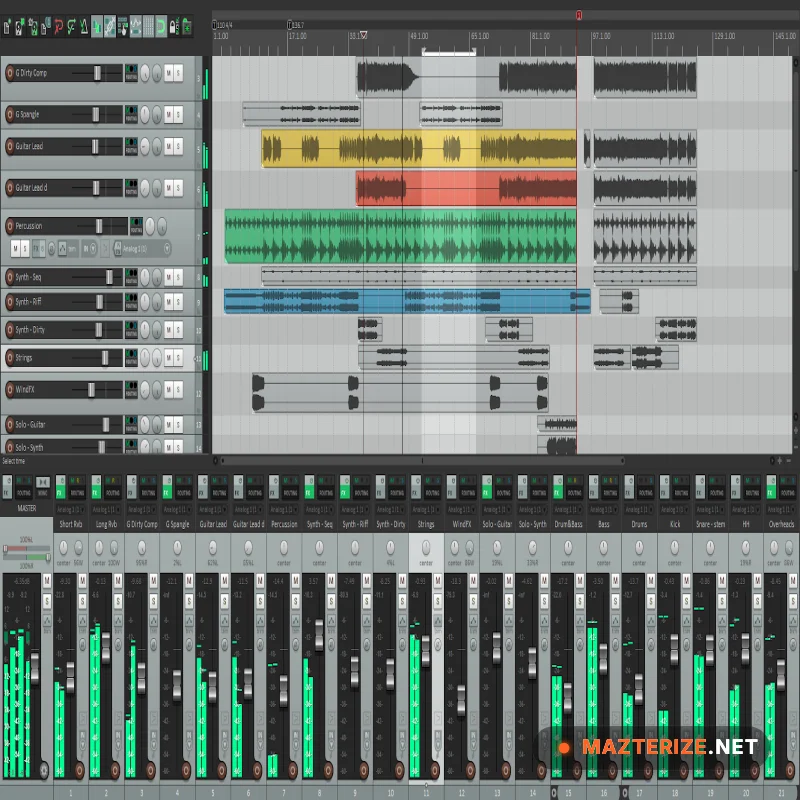Open the Analog 1 input dropdown on Percussion
Viewport: 800px width, 800px height.
140,247
